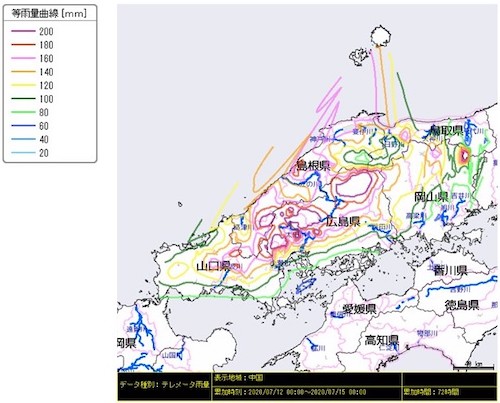The image size is (500, 403).
Task: Click the 60 mm blue legend line
Action: [x=23, y=126]
